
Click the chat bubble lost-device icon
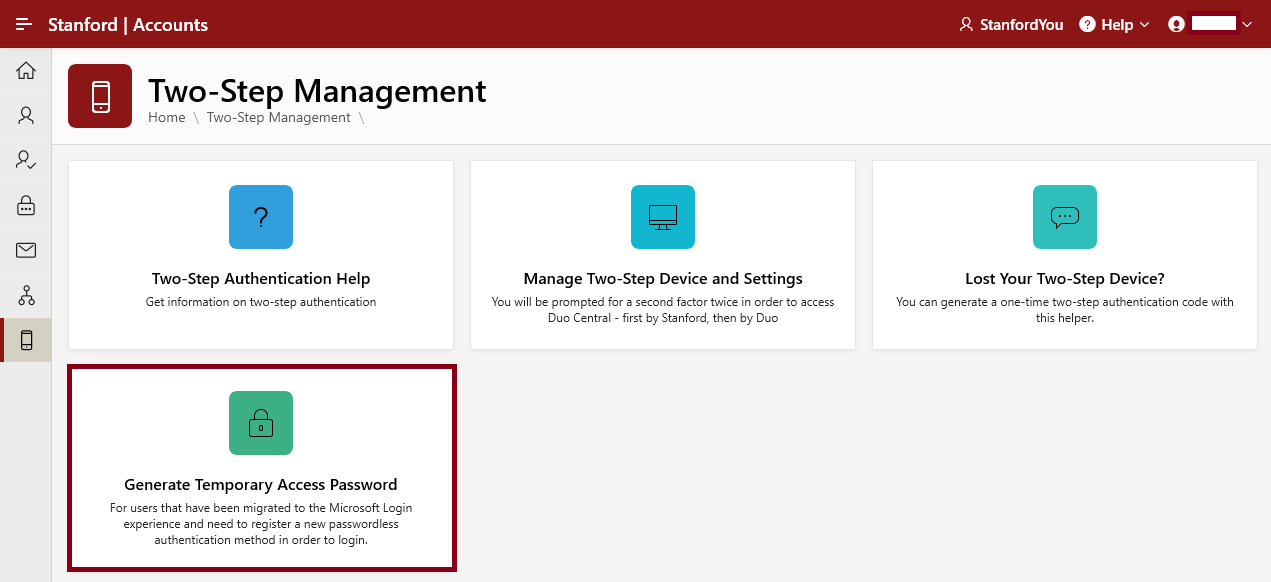point(1065,217)
